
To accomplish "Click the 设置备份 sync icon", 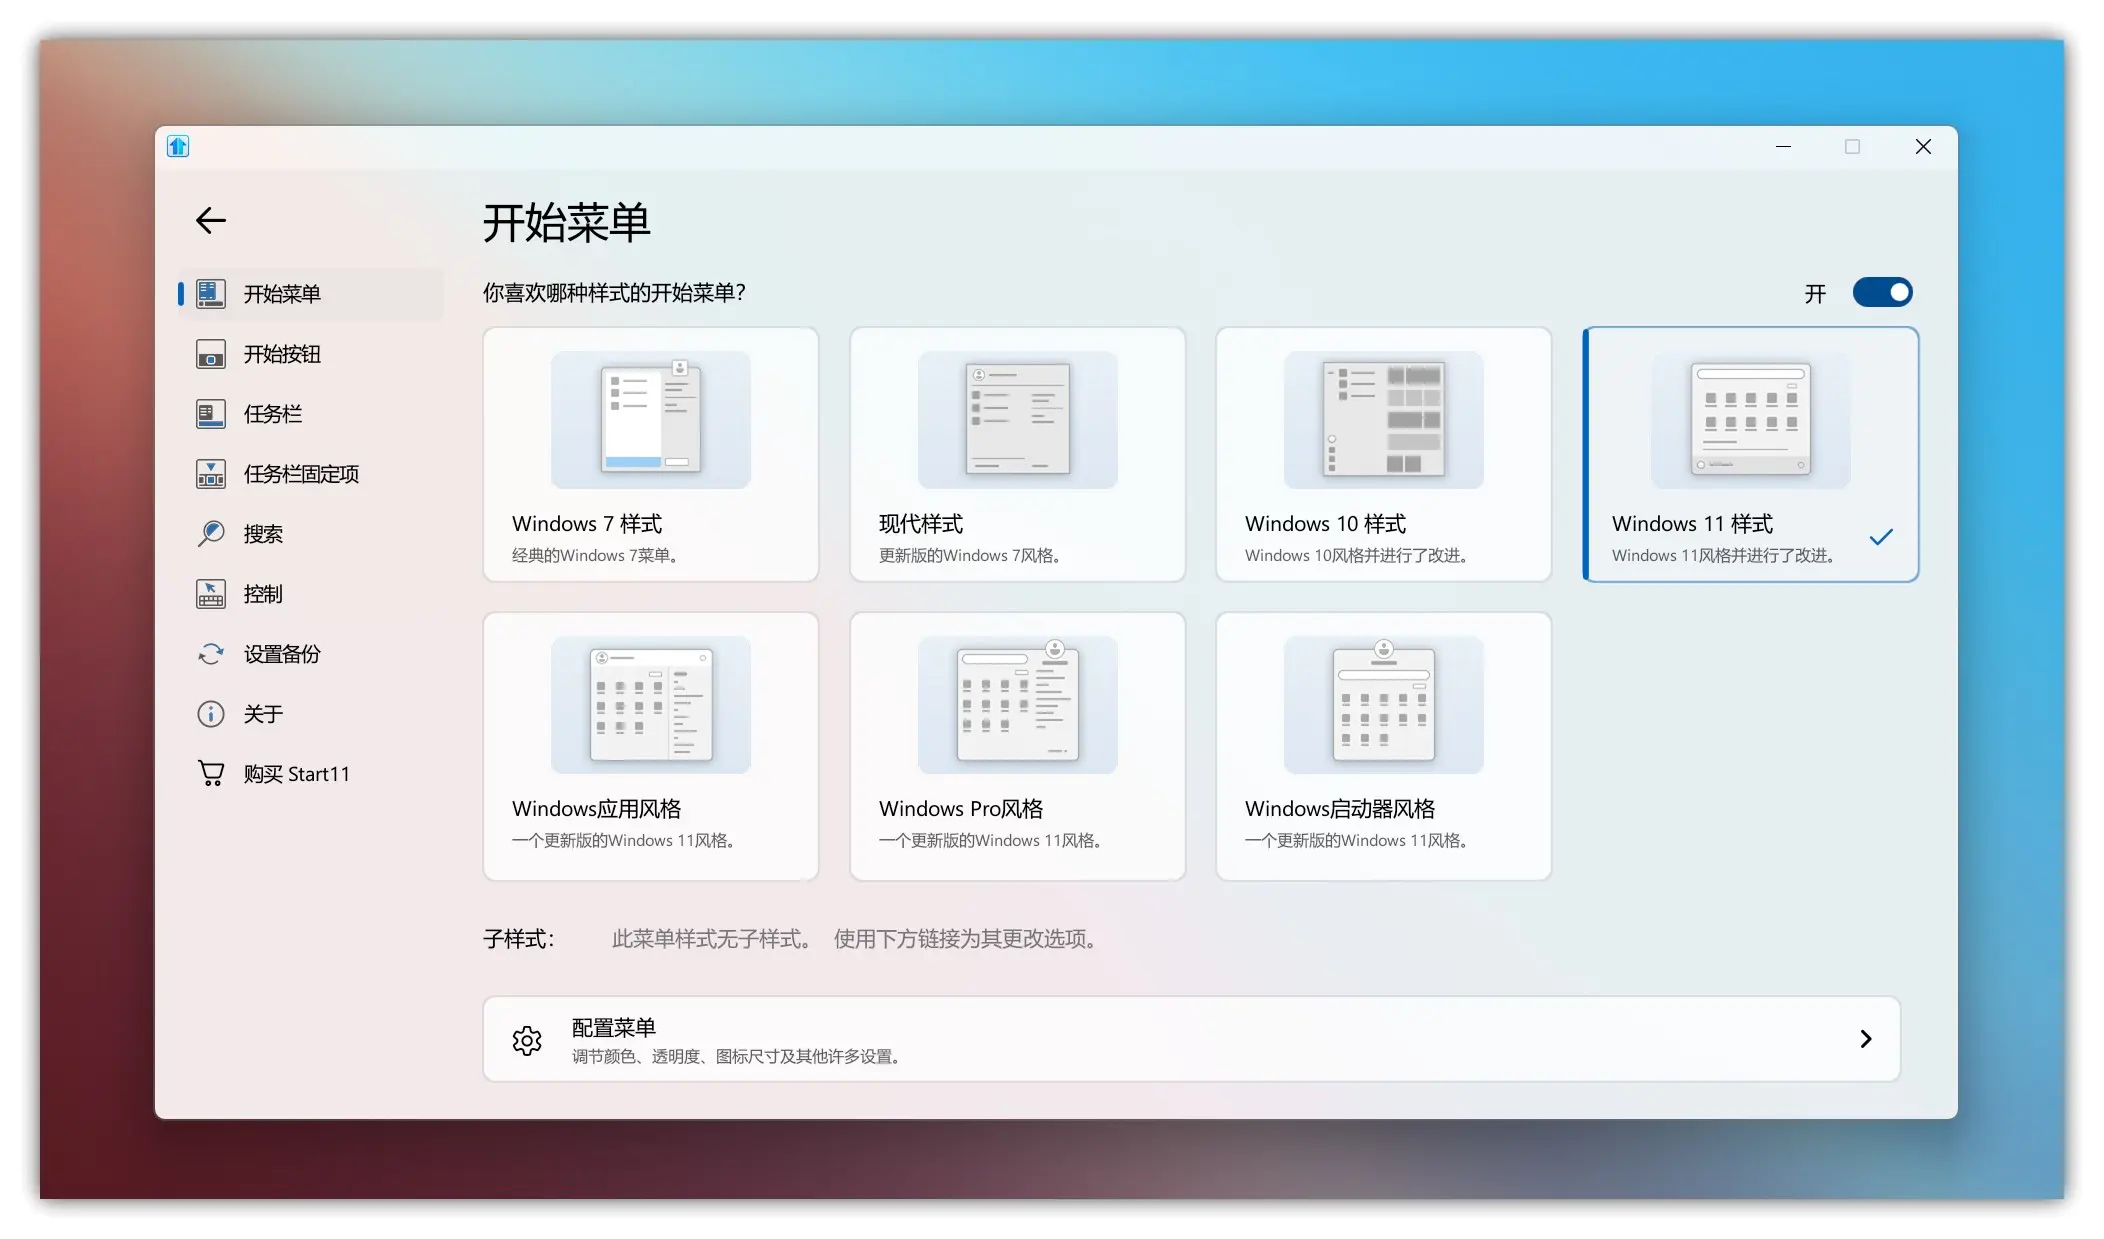I will tap(211, 654).
